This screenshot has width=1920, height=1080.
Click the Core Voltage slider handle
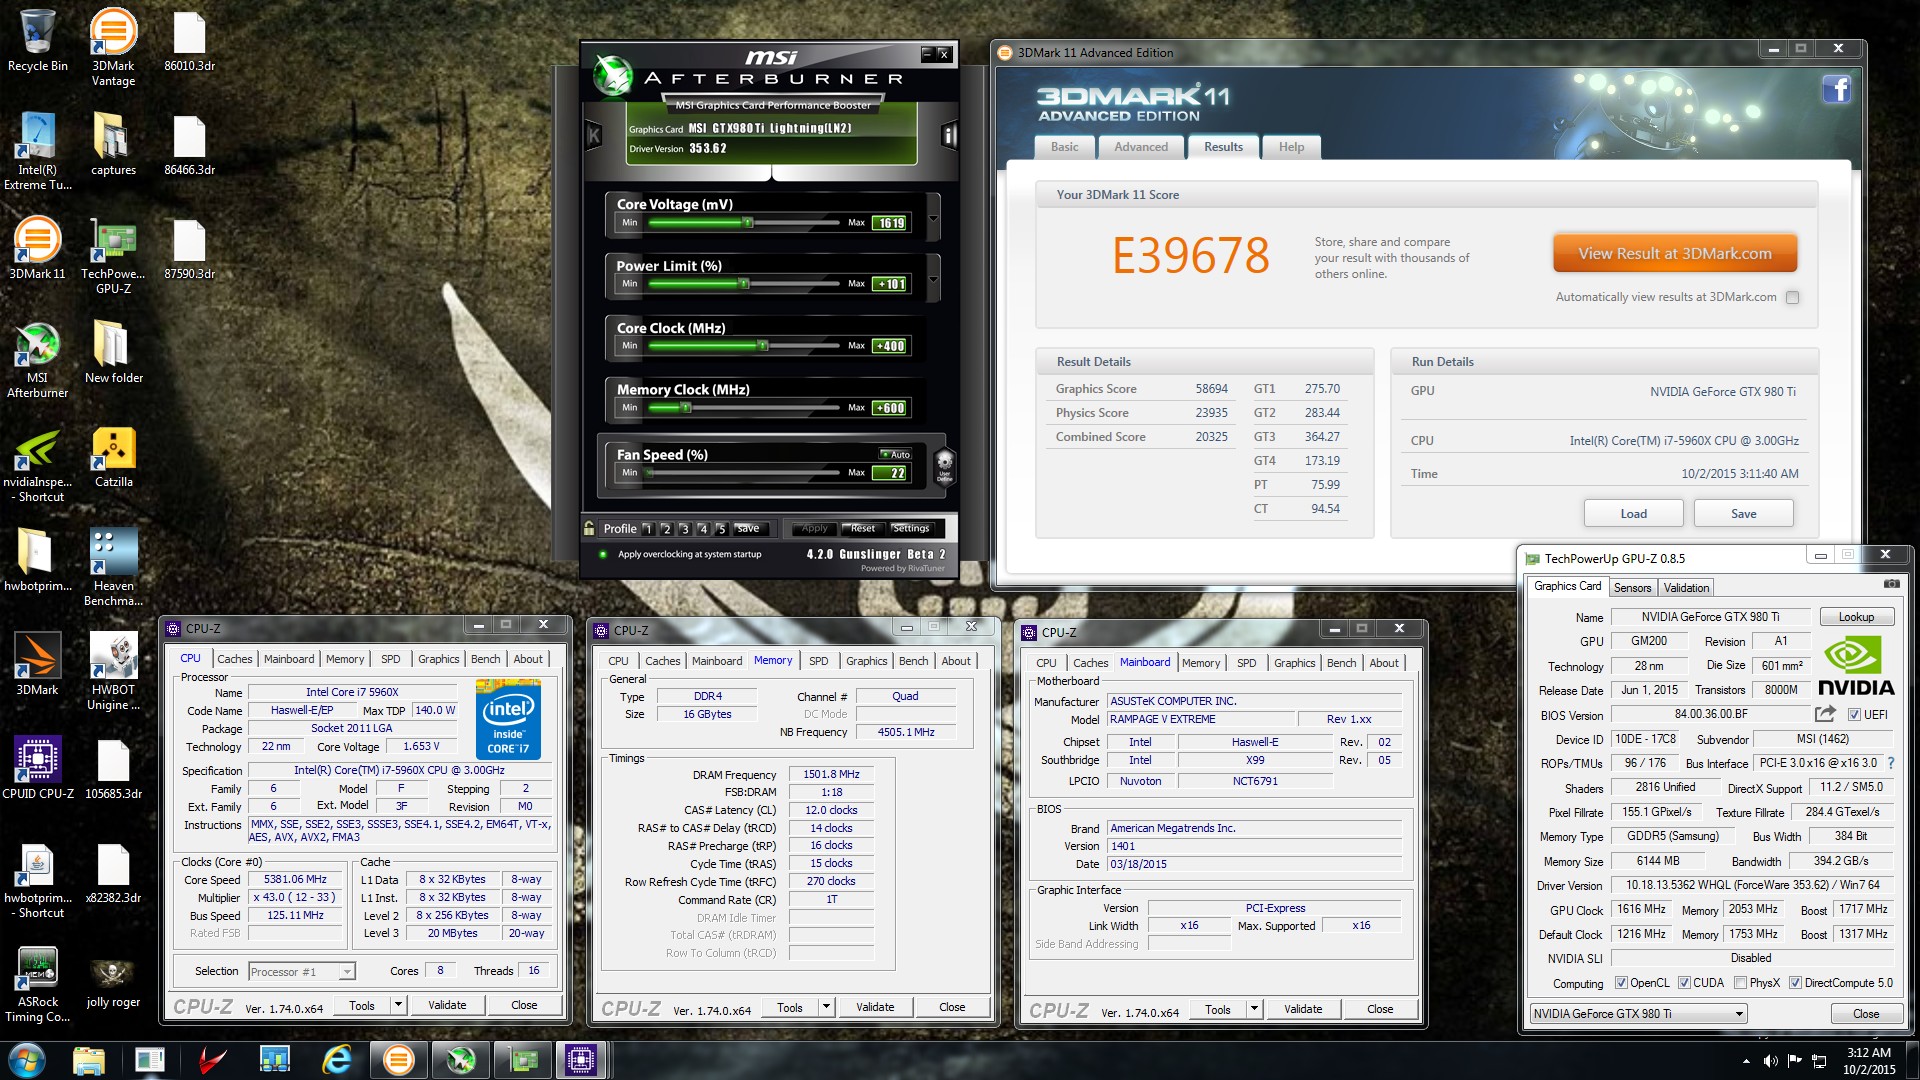[x=747, y=222]
